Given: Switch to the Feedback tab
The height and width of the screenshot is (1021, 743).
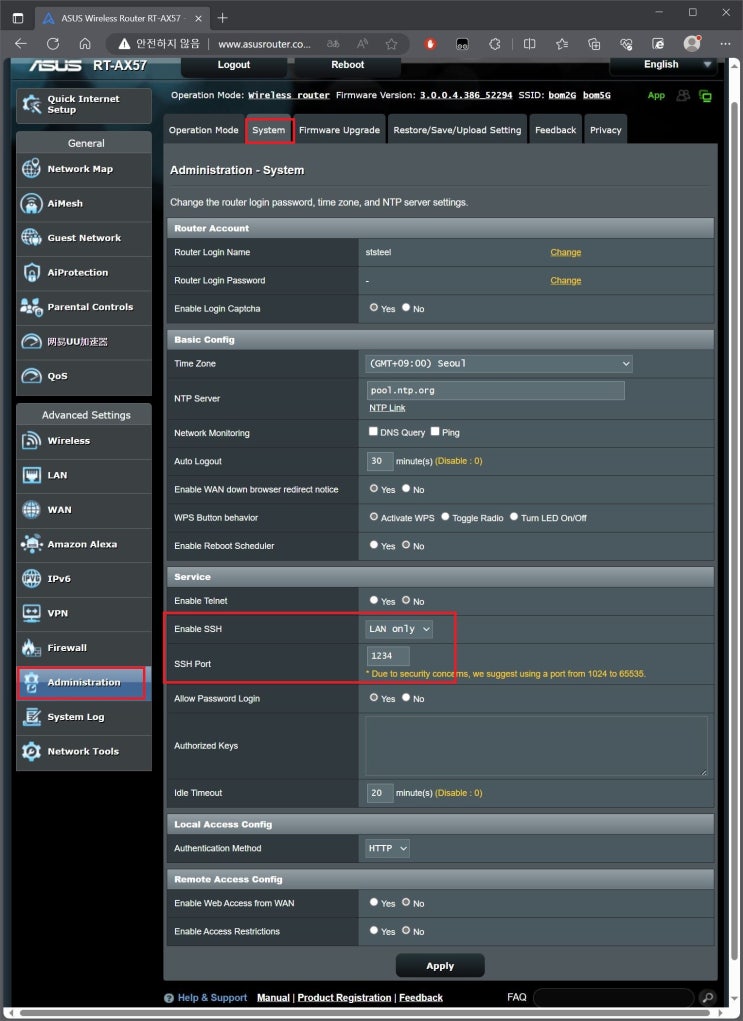Looking at the screenshot, I should point(555,130).
